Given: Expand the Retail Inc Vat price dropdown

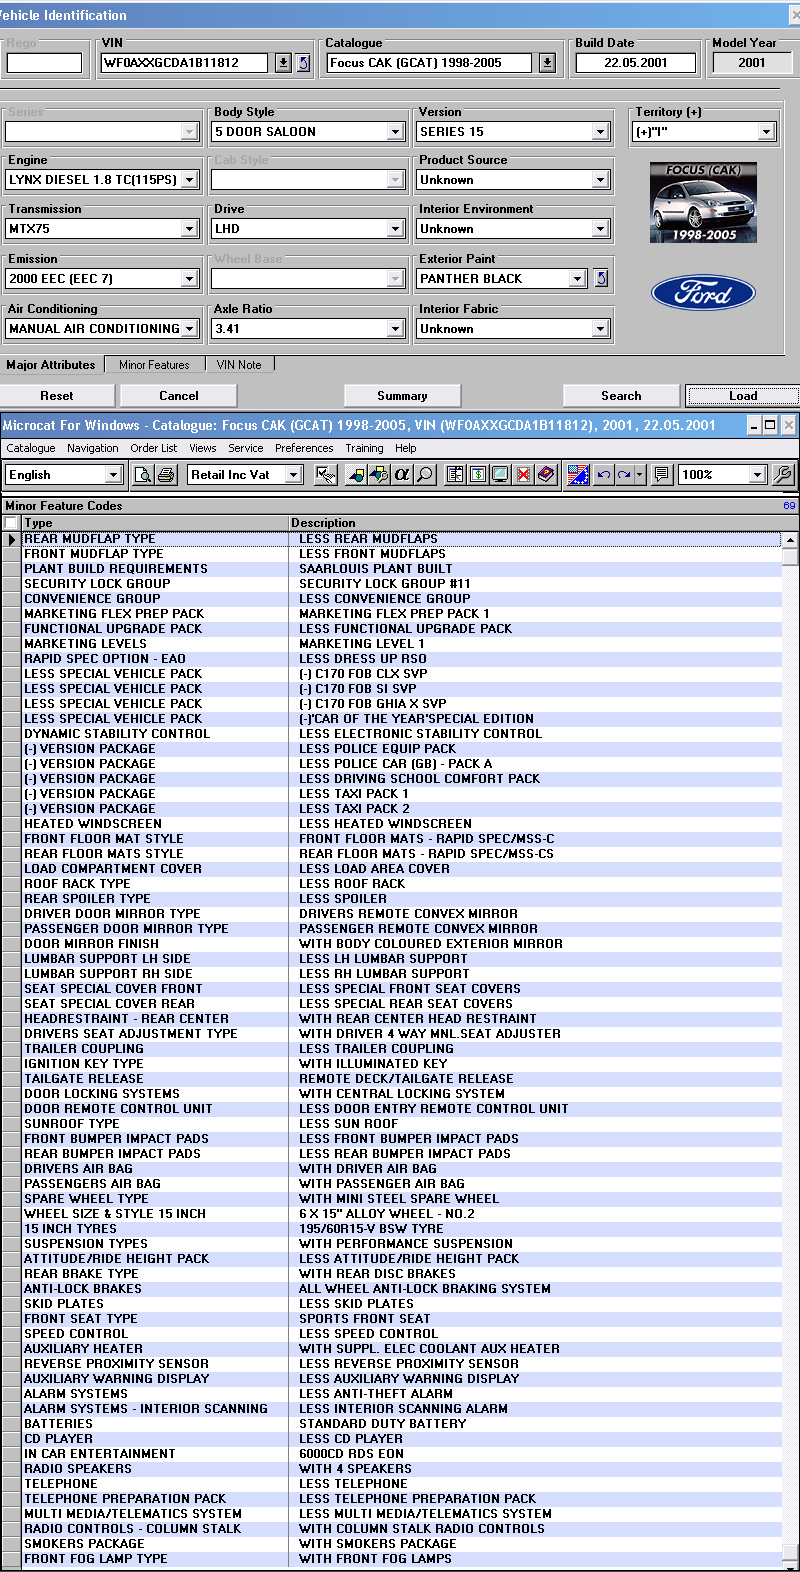Looking at the screenshot, I should point(293,475).
